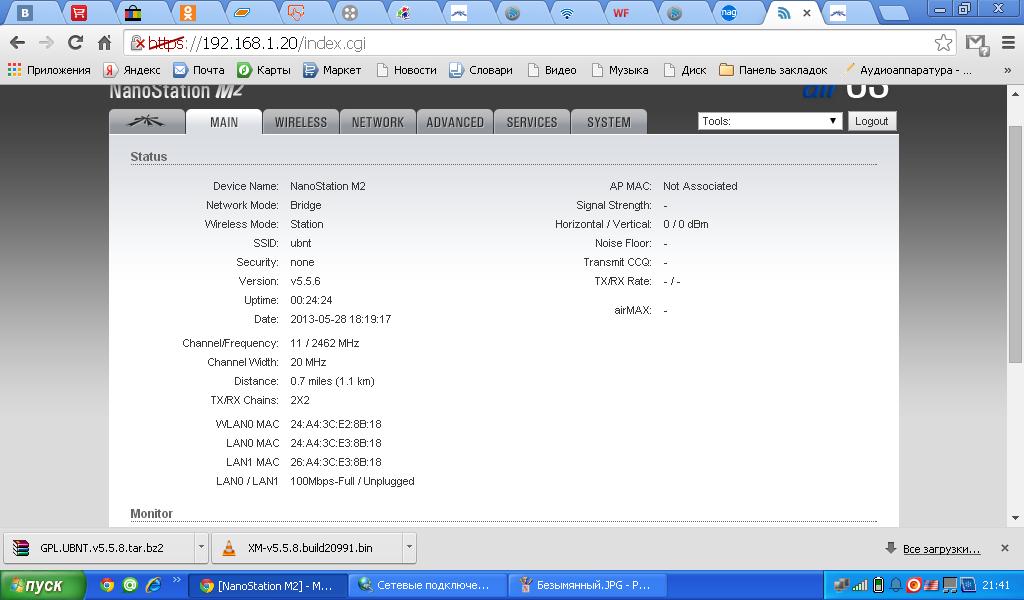Reload the current page
This screenshot has width=1024, height=600.
pos(75,43)
